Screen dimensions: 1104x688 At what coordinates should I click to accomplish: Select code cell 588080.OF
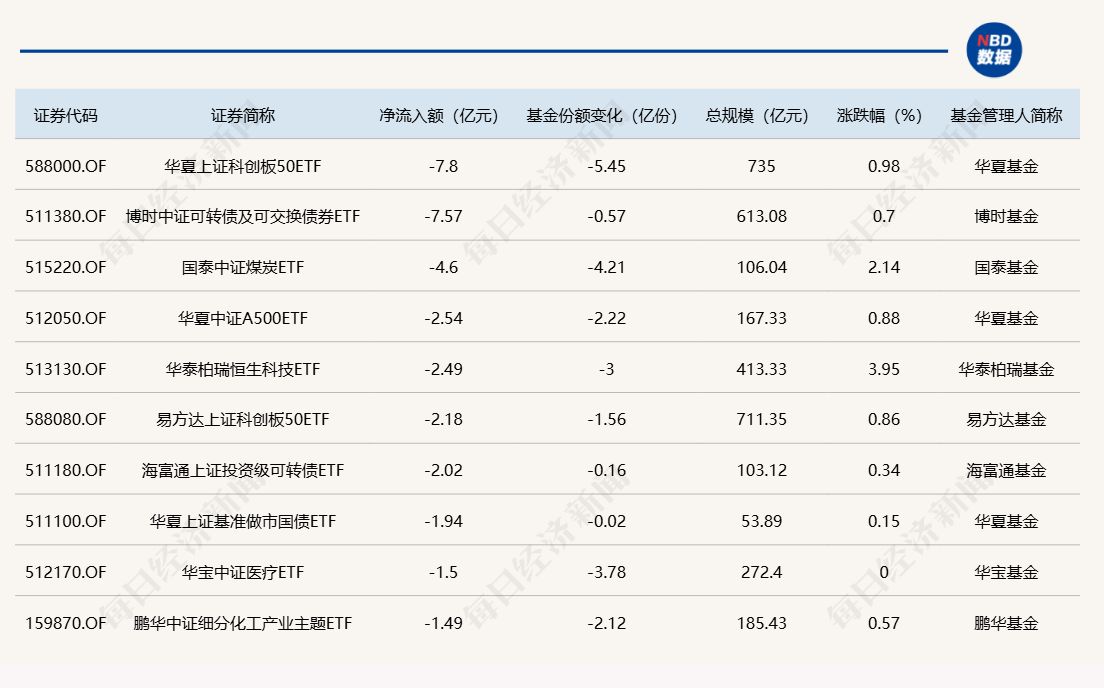pyautogui.click(x=65, y=420)
